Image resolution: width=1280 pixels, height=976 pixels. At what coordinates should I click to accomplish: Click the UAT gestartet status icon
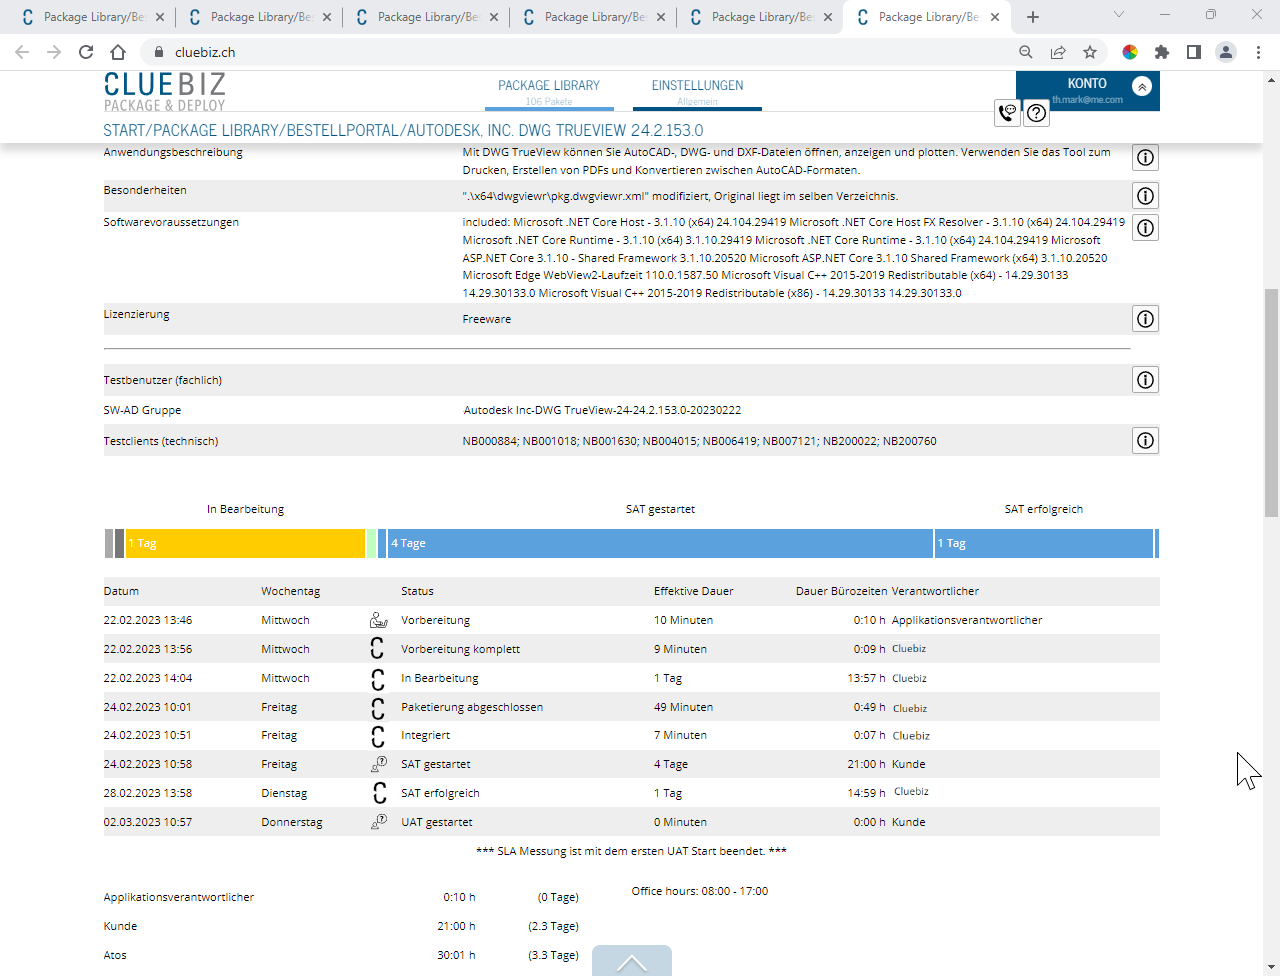point(378,822)
